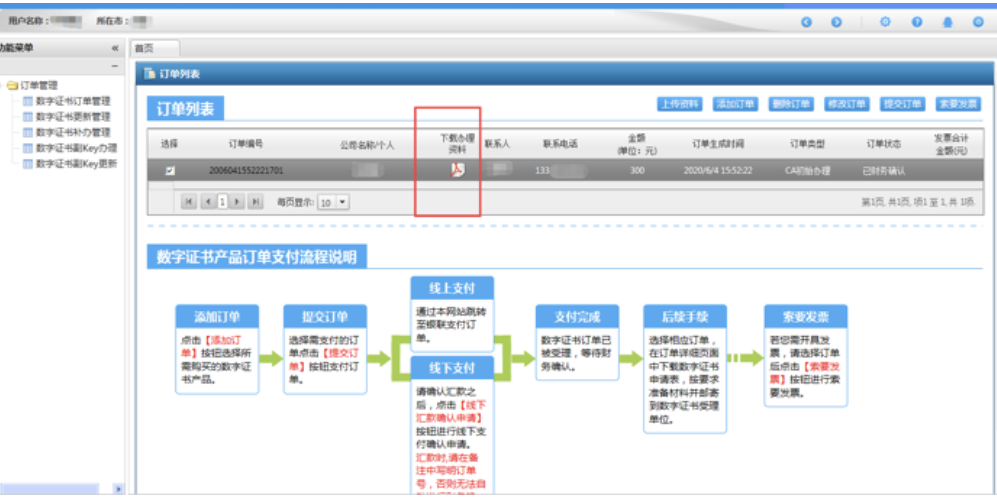997x498 pixels.
Task: Go to the next page of orders
Action: (238, 202)
